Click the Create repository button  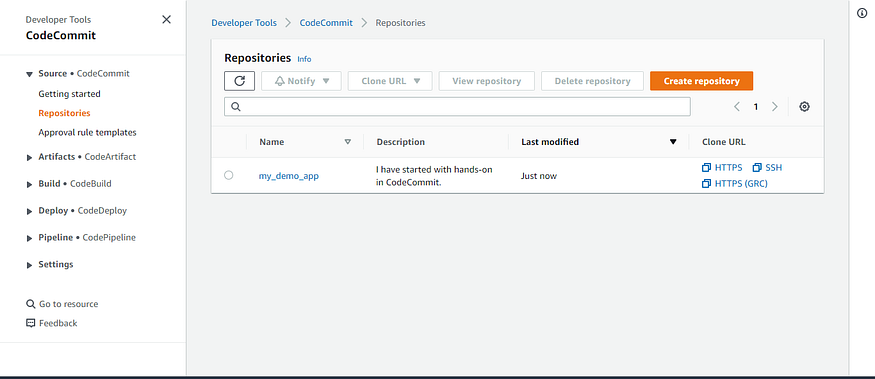[701, 81]
